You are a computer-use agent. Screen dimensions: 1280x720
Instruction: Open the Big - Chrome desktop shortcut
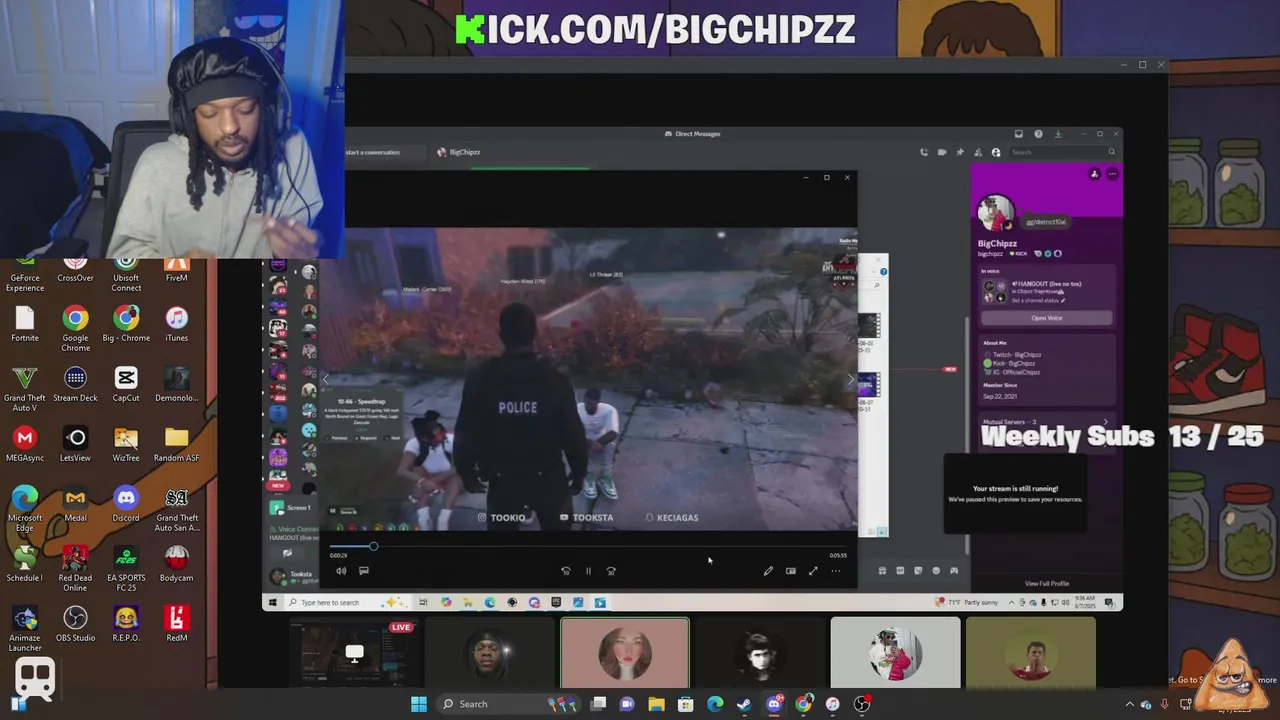point(126,324)
